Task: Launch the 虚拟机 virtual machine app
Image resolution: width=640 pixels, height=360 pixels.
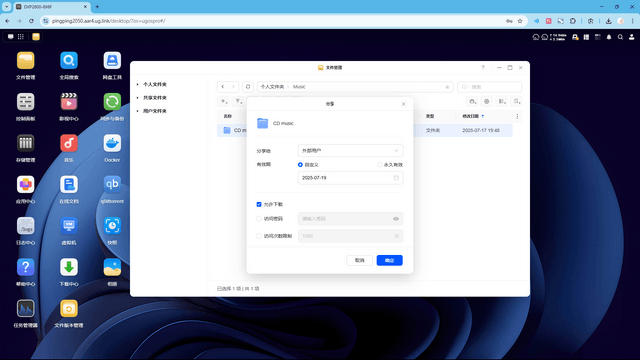Action: (69, 226)
